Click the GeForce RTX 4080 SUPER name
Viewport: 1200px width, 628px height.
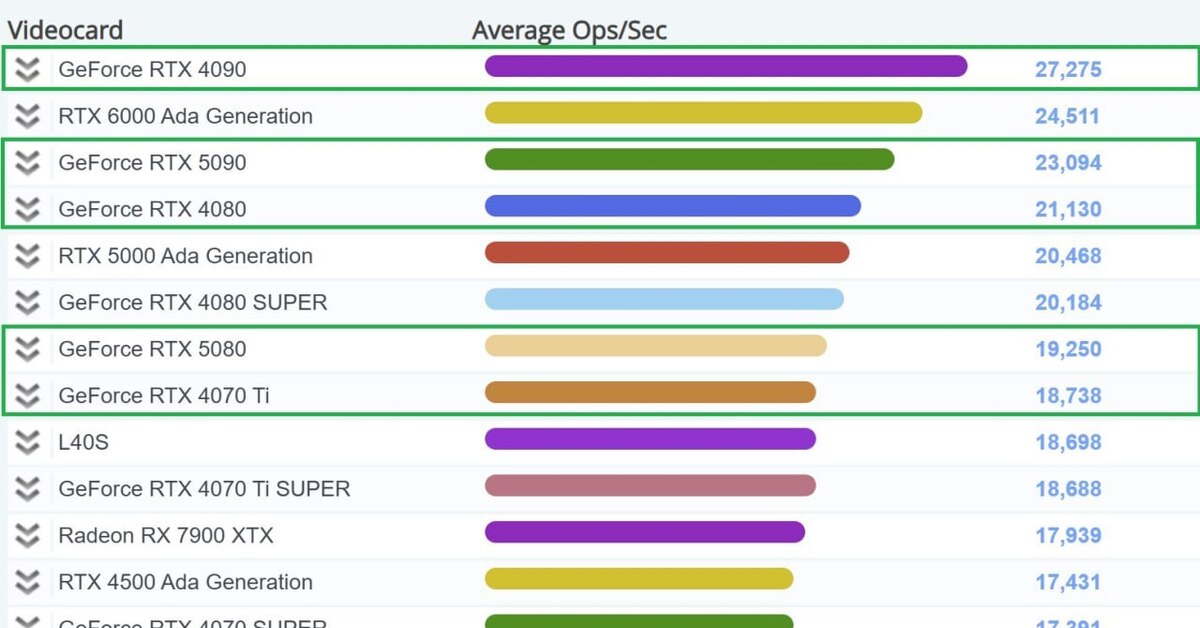pyautogui.click(x=192, y=302)
